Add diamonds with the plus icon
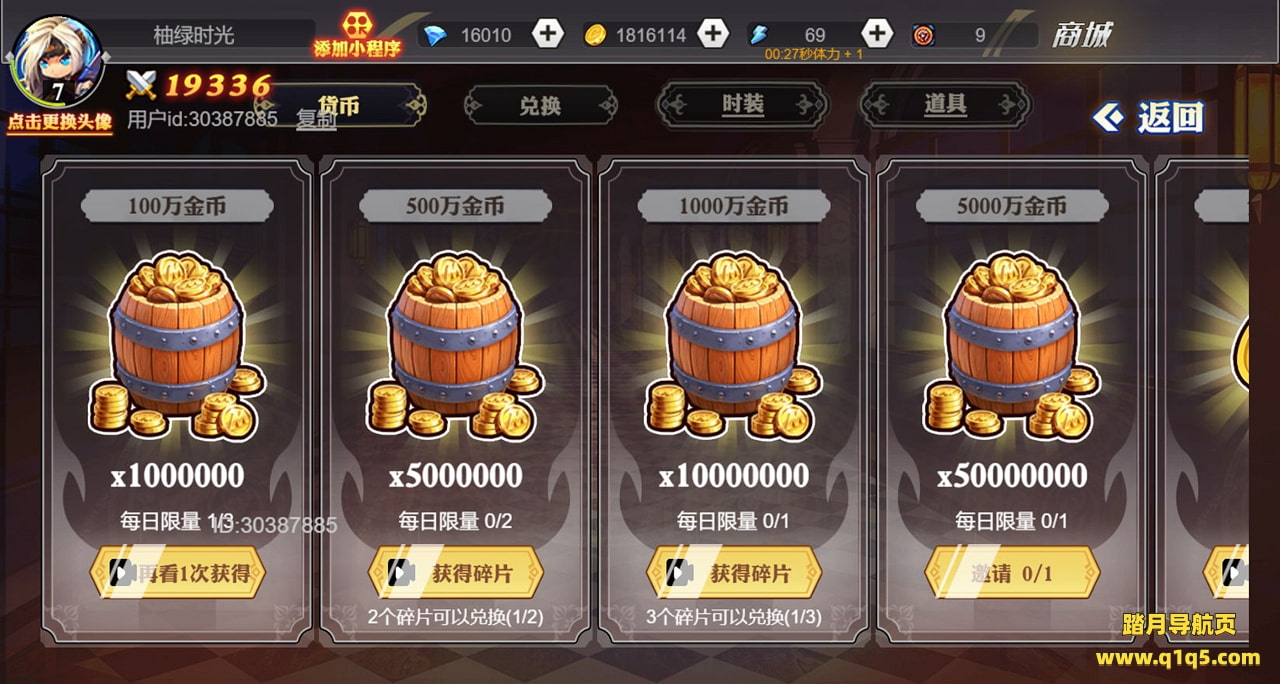The height and width of the screenshot is (684, 1280). tap(547, 34)
